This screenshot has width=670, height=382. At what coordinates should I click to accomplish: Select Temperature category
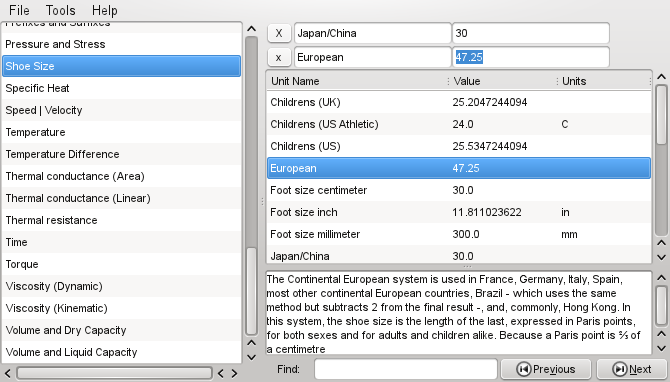click(121, 132)
